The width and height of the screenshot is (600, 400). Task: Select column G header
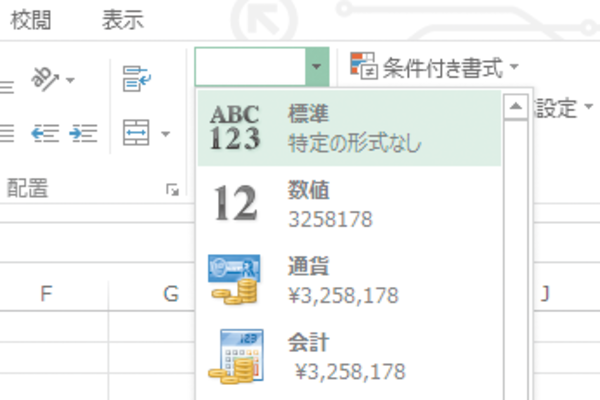pyautogui.click(x=171, y=294)
